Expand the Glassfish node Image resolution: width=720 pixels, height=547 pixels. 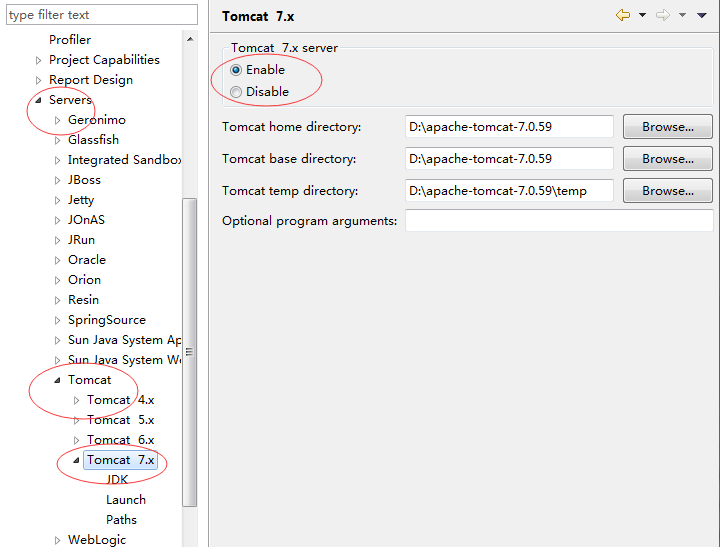pyautogui.click(x=57, y=140)
